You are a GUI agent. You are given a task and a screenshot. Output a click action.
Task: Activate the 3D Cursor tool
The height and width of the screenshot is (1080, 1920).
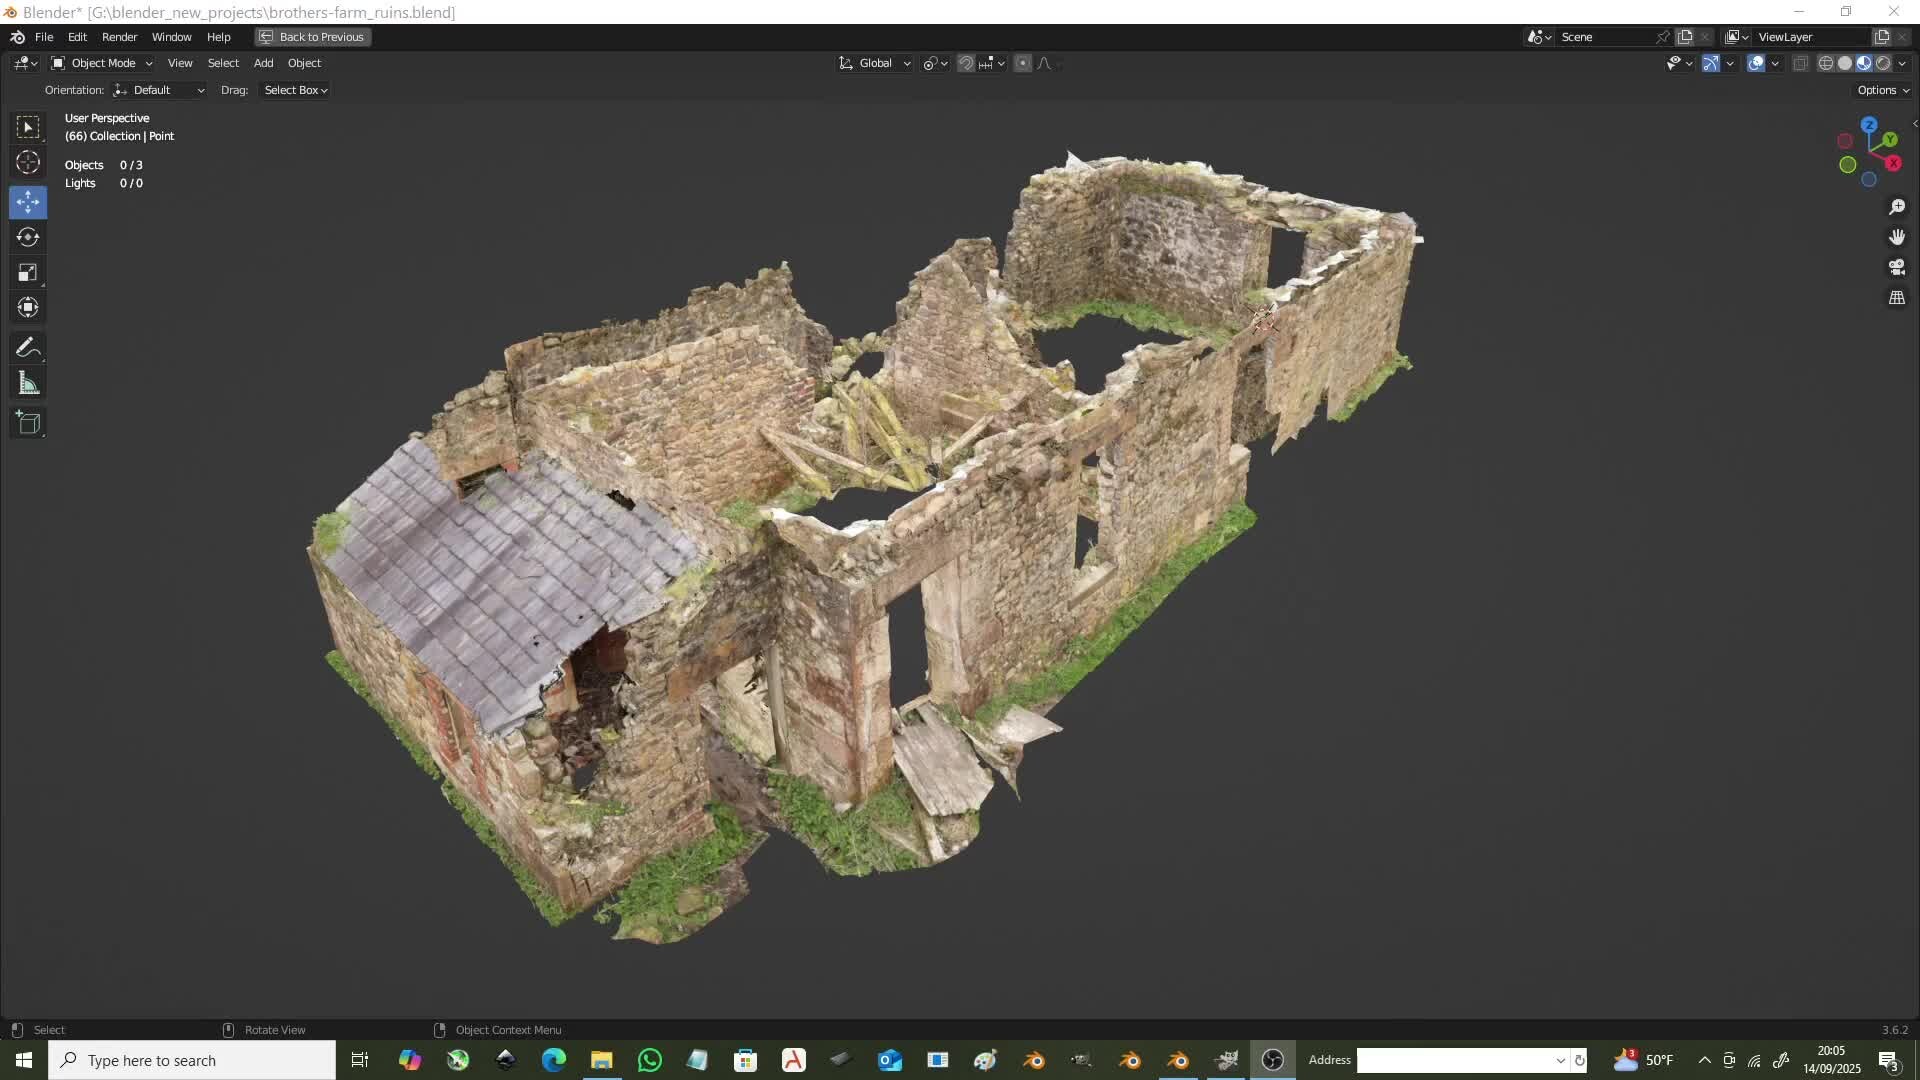coord(28,162)
